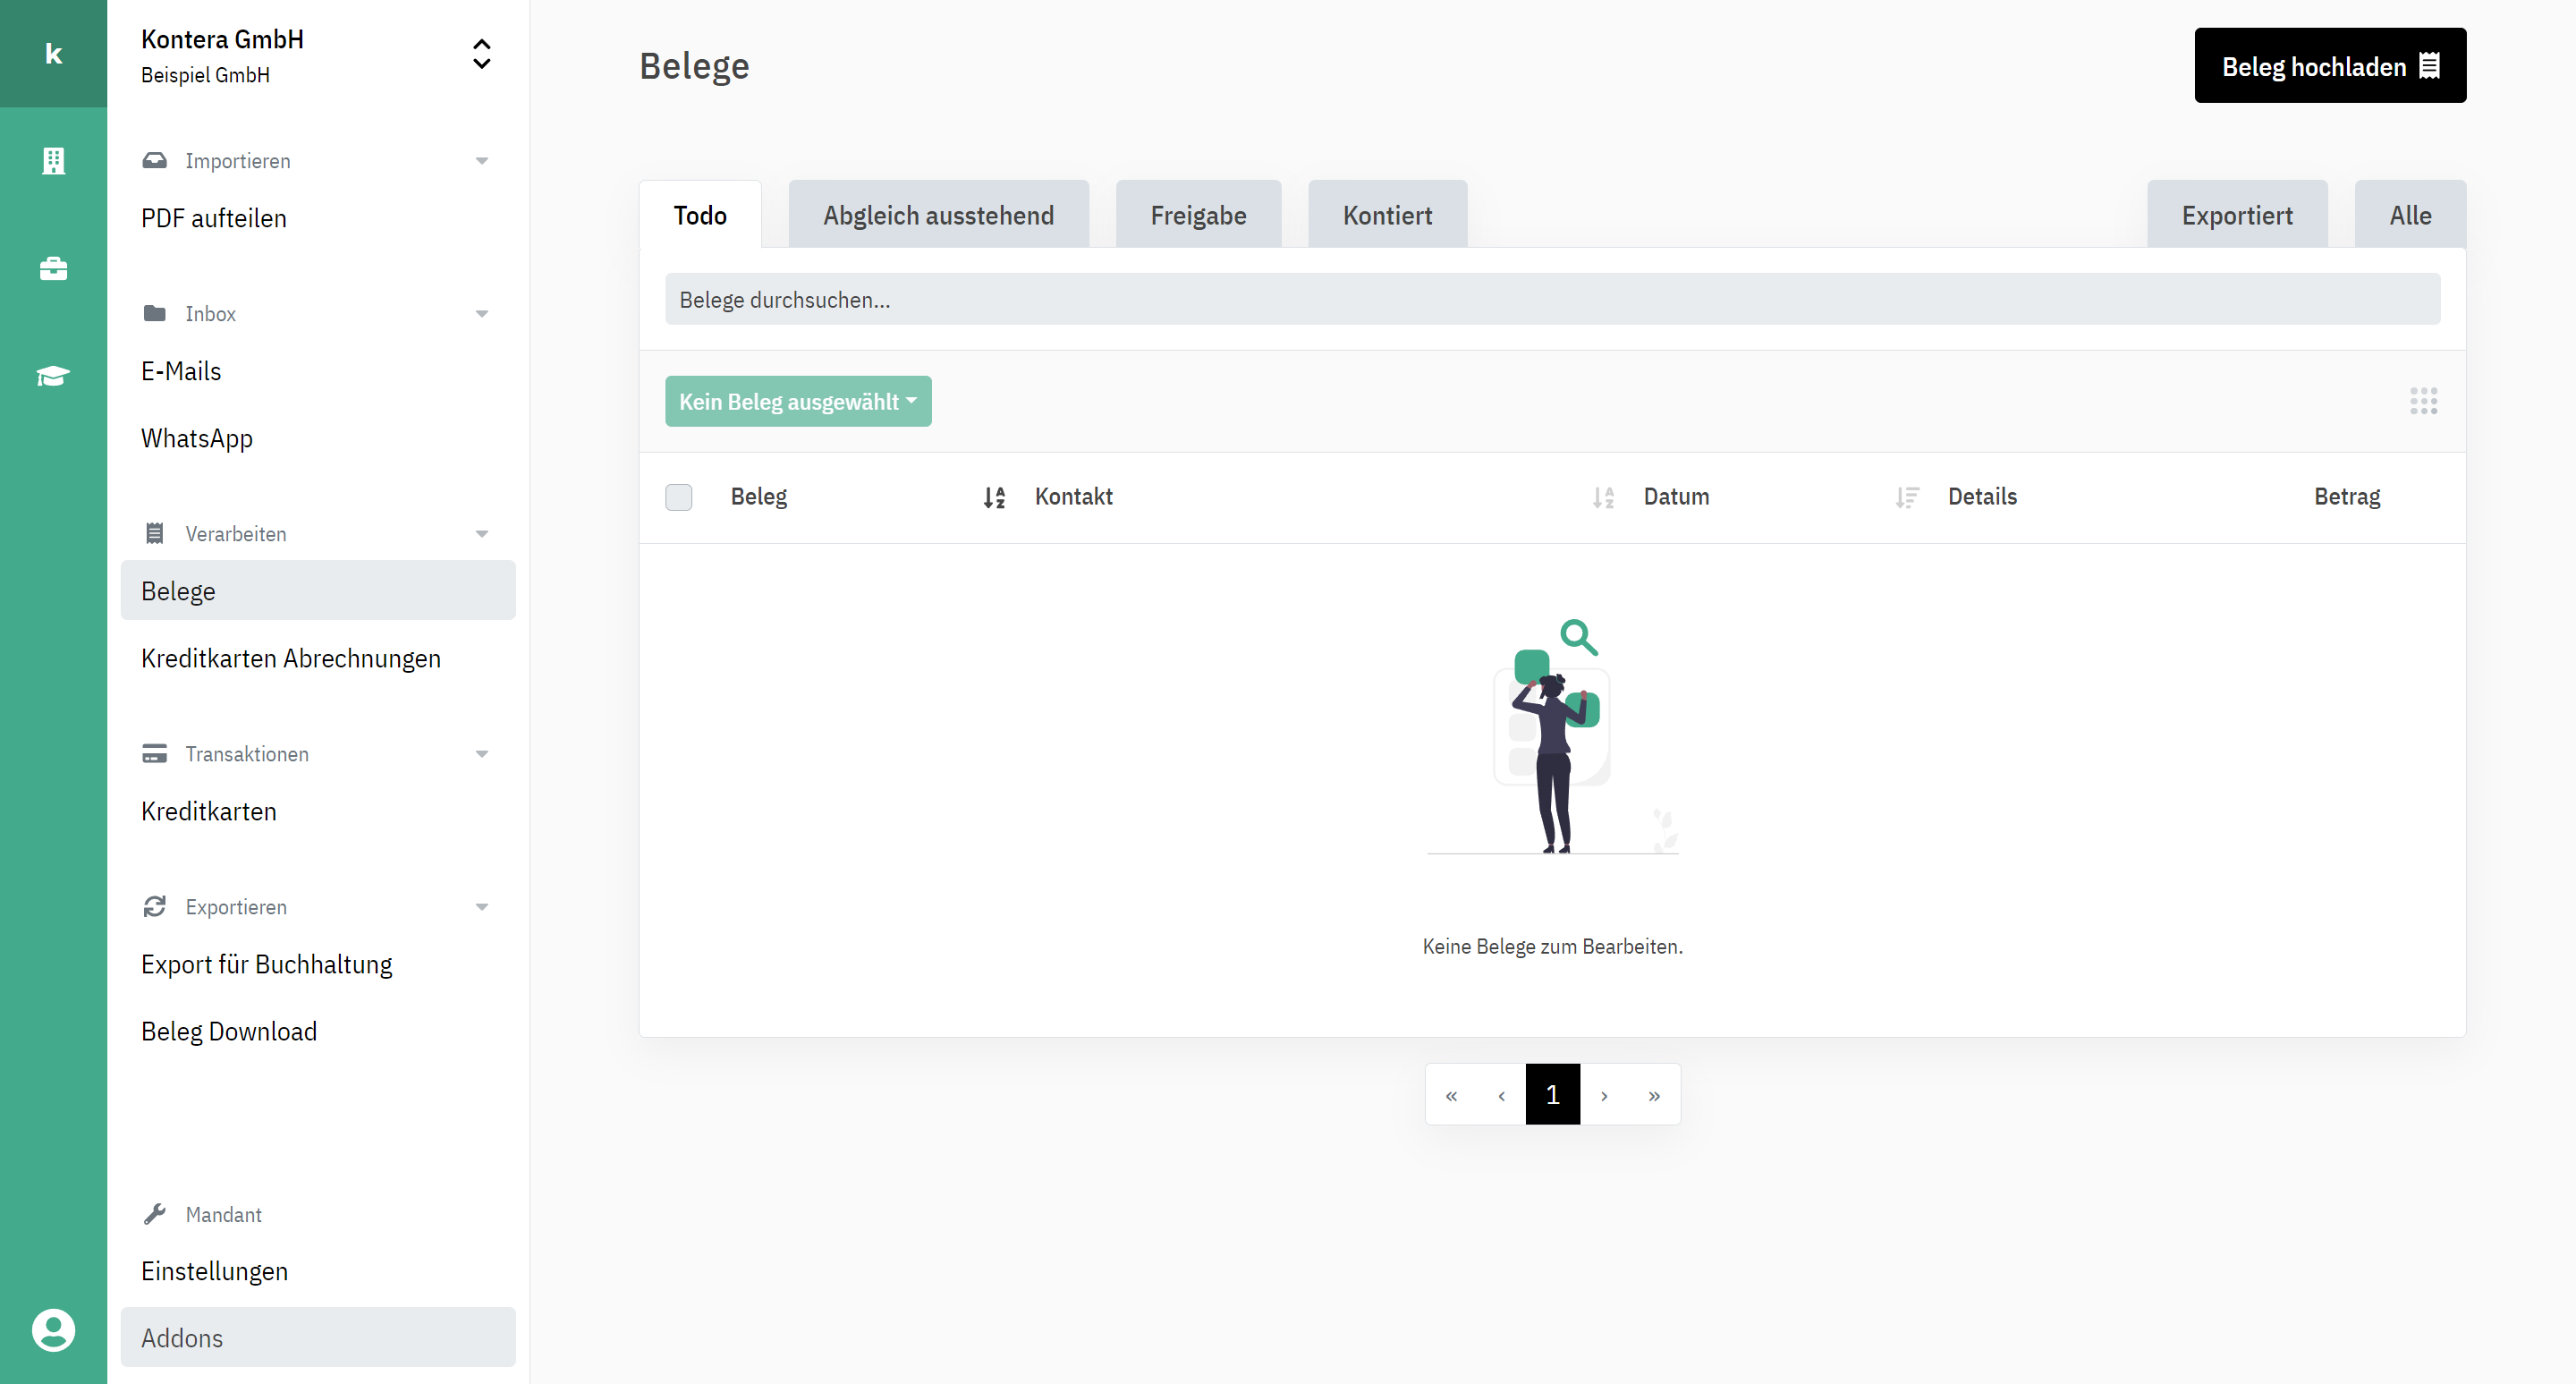The image size is (2576, 1384).
Task: Click the Verarbeiten receipt icon
Action: click(154, 533)
